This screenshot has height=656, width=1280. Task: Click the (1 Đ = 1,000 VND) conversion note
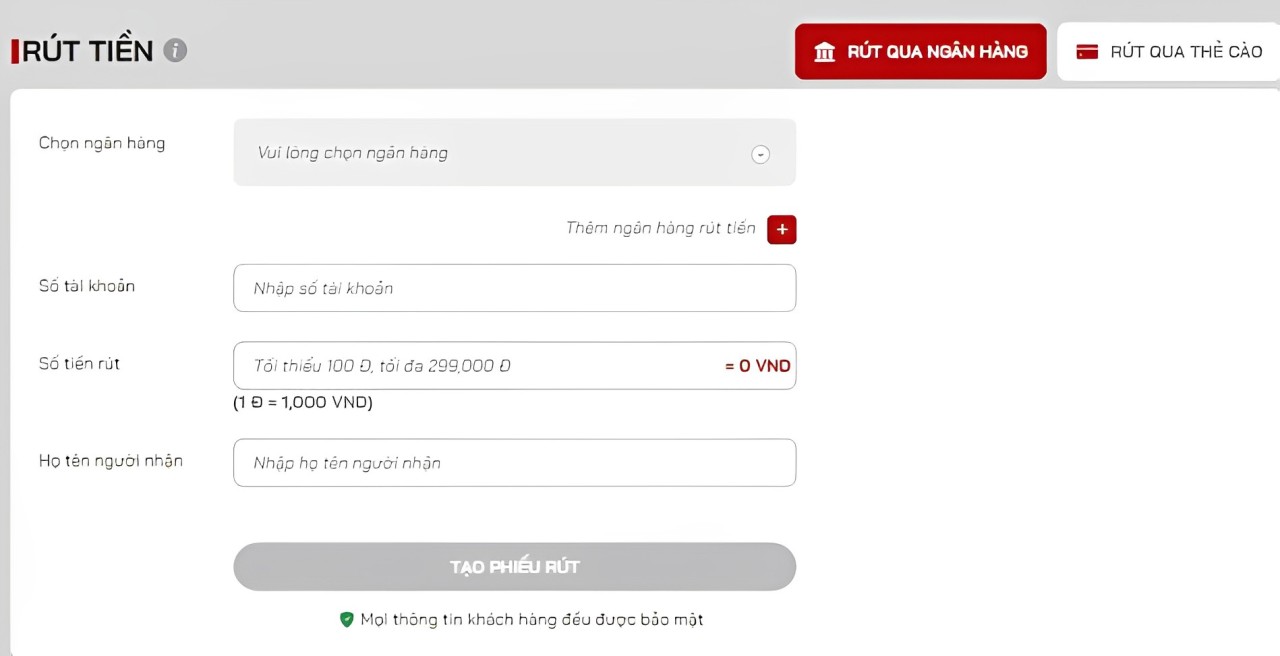click(302, 402)
